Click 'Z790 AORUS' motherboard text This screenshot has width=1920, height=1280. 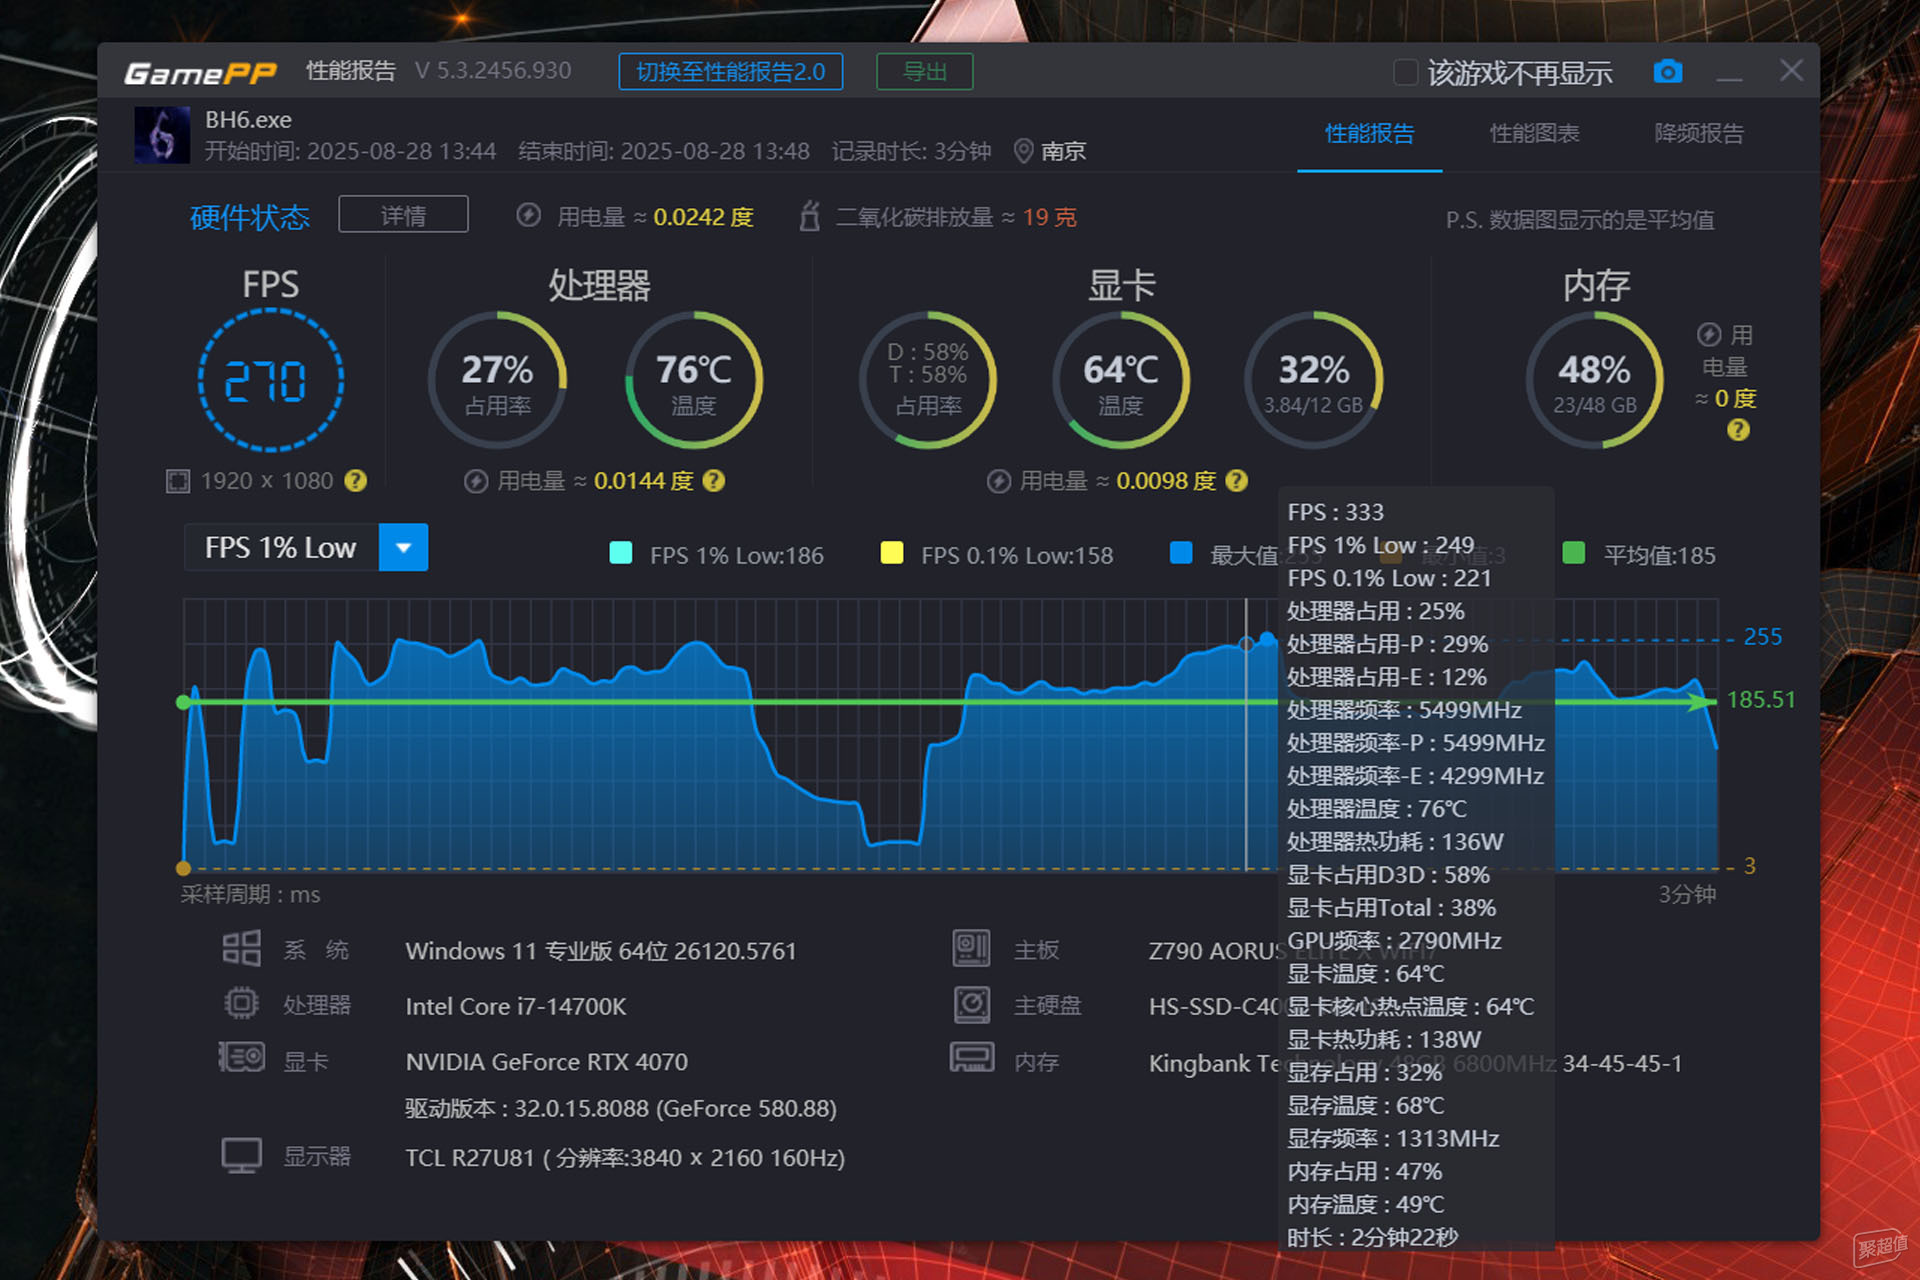(x=1217, y=951)
